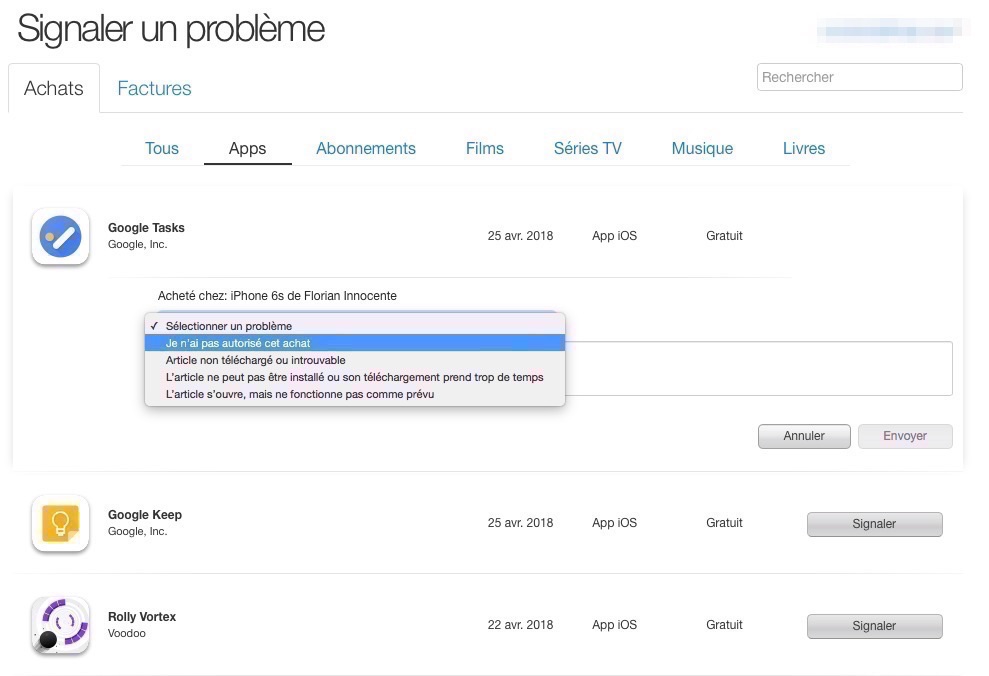Switch to the Factures tab
Image resolution: width=989 pixels, height=676 pixels.
[x=154, y=88]
